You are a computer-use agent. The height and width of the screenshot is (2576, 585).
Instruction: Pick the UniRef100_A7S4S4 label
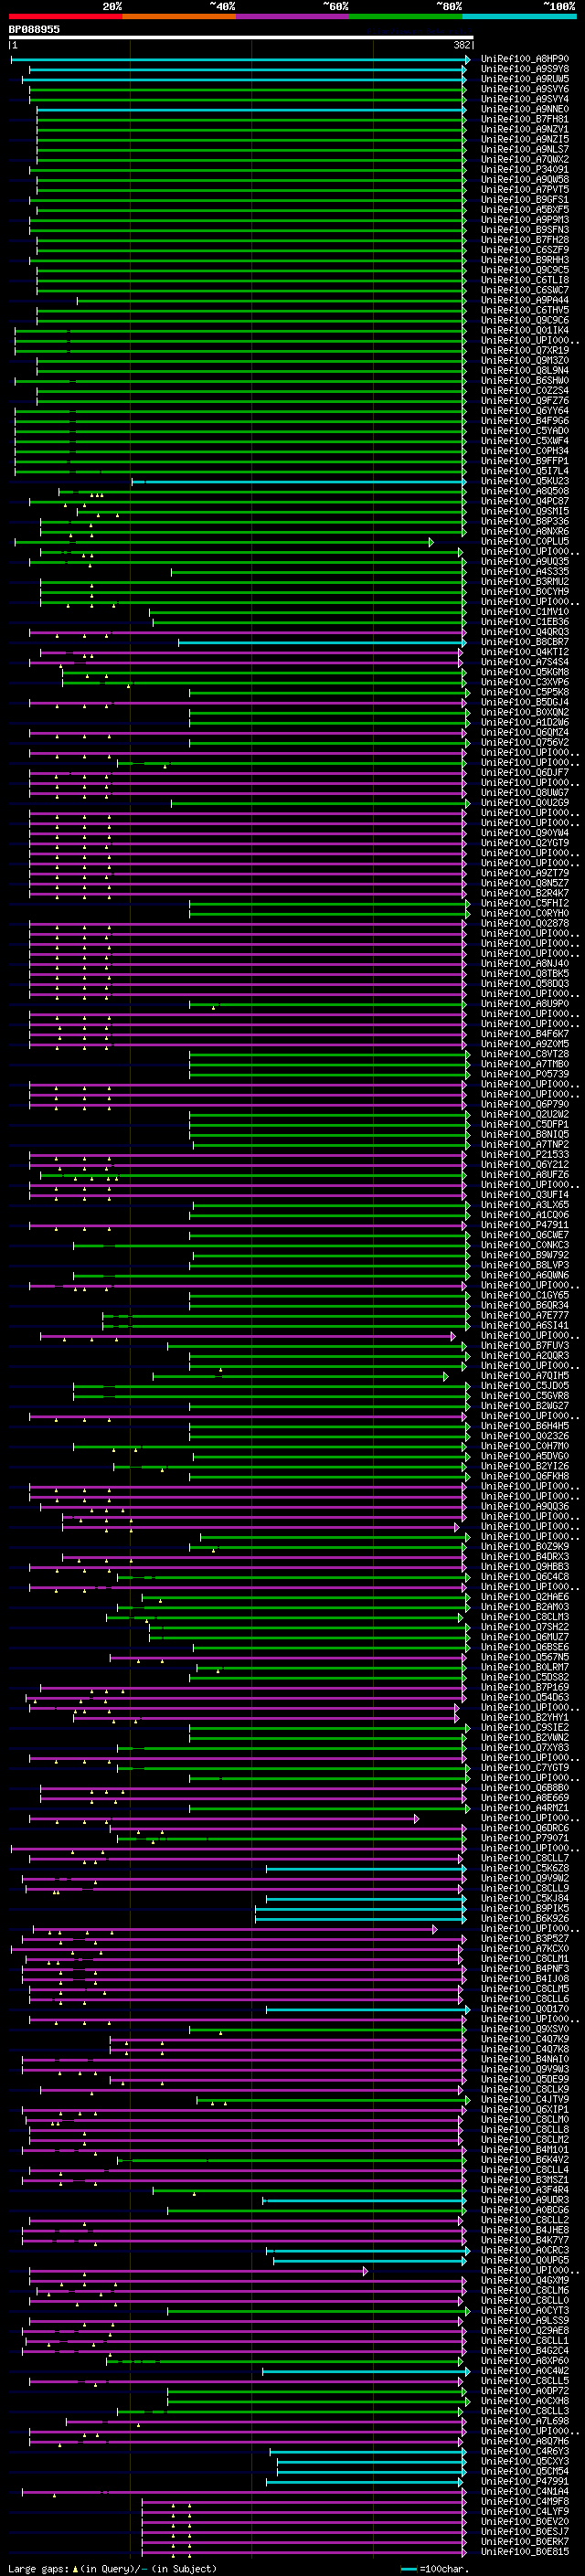524,662
